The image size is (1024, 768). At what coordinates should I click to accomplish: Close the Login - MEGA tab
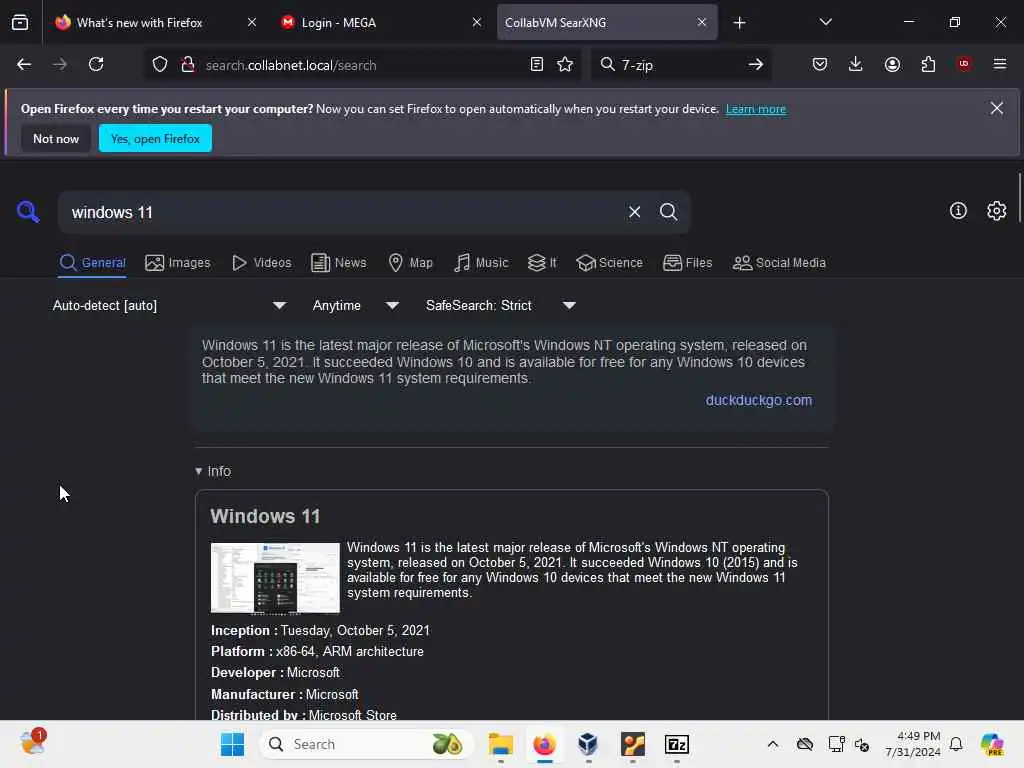click(477, 22)
